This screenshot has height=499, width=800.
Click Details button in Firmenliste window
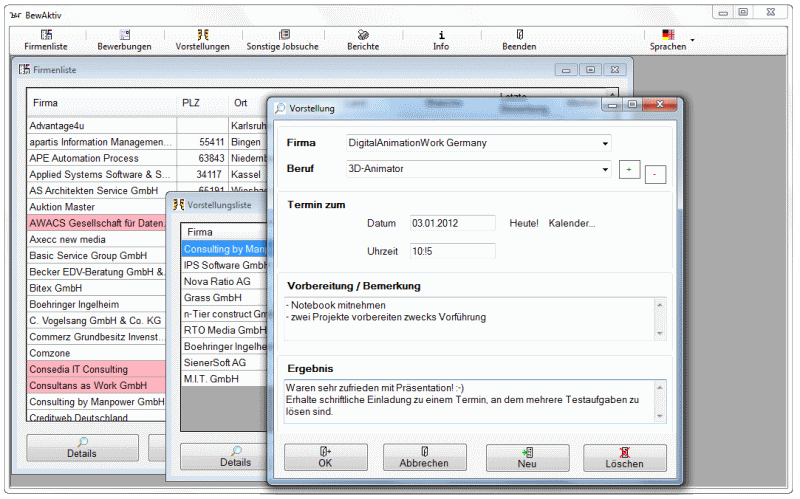click(82, 448)
